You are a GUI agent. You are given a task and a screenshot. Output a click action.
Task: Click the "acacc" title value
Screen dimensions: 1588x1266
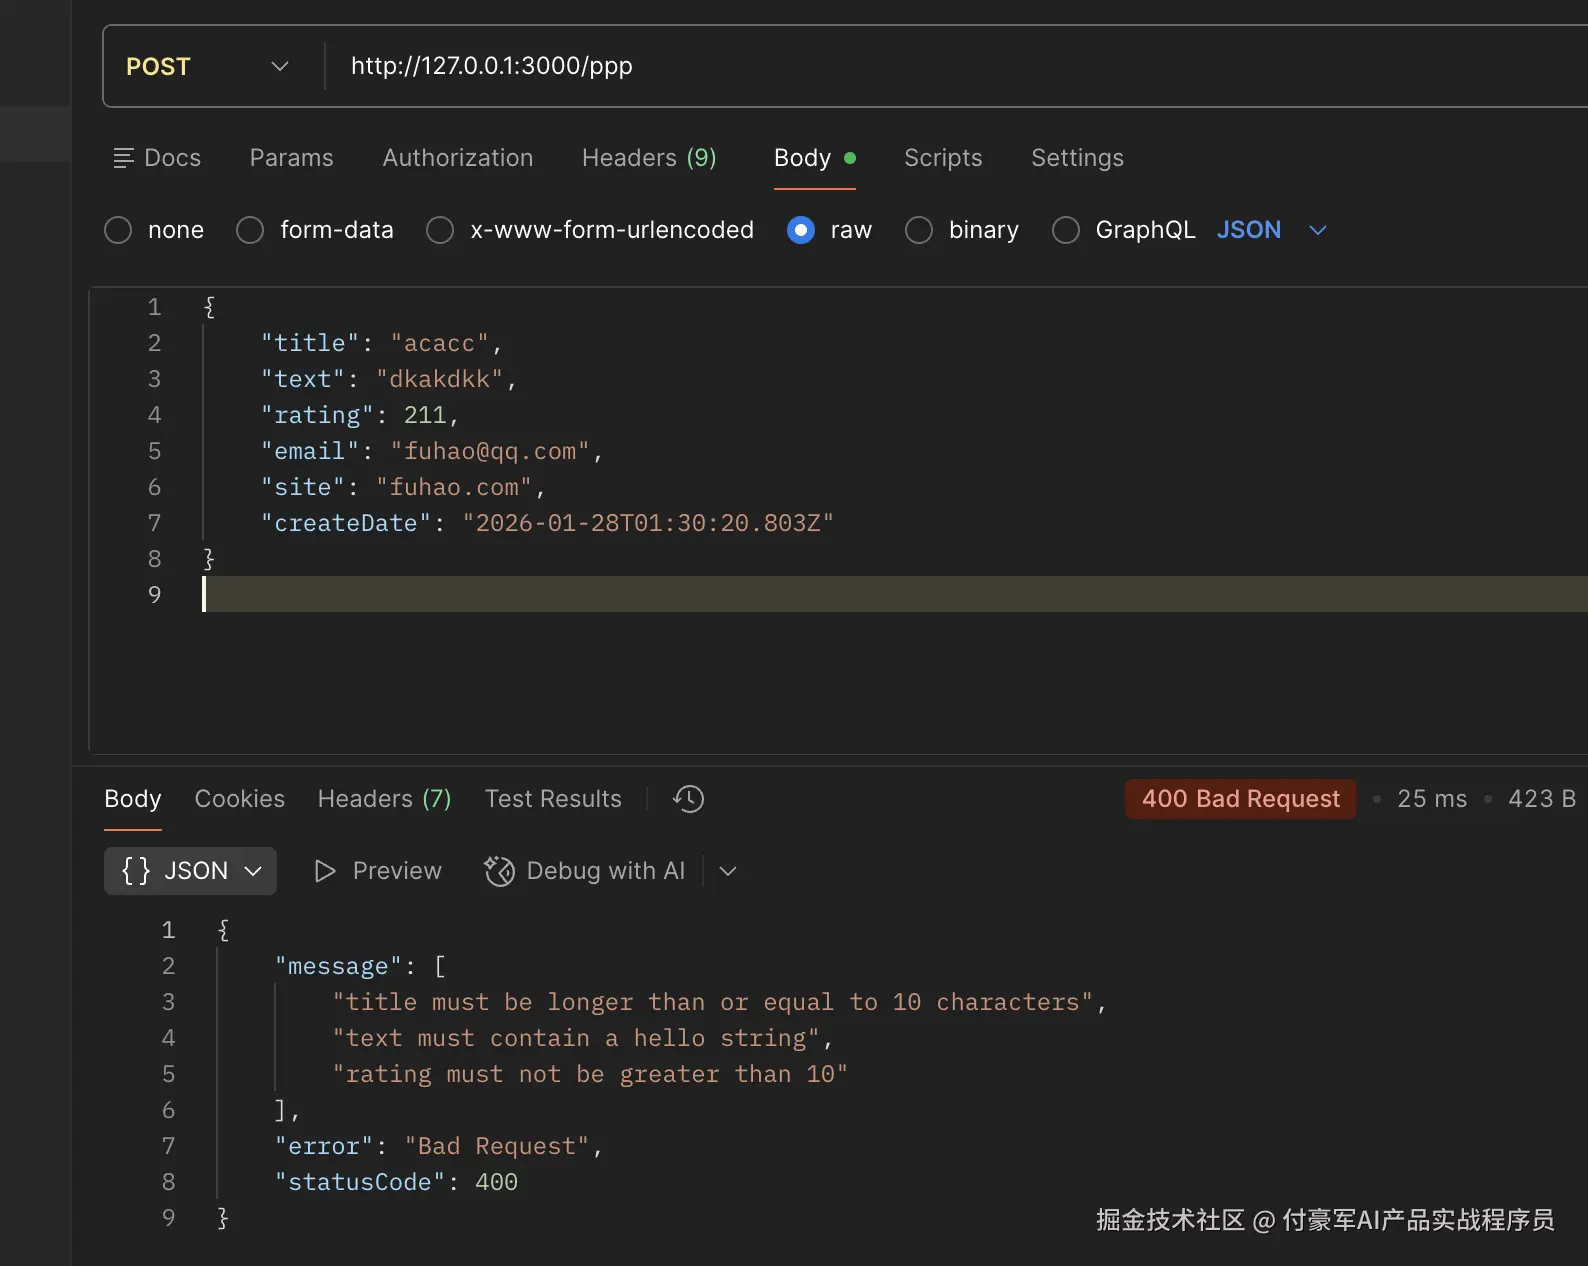[439, 343]
